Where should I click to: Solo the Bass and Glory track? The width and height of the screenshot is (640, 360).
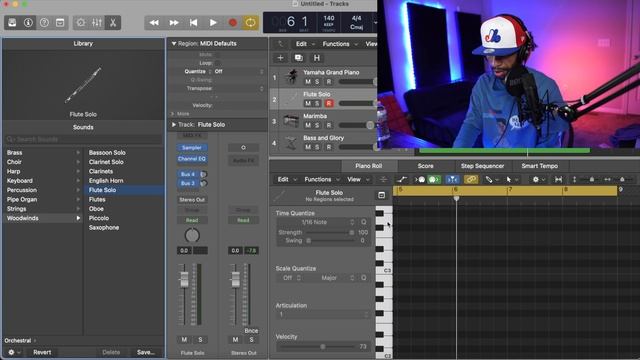tap(317, 147)
